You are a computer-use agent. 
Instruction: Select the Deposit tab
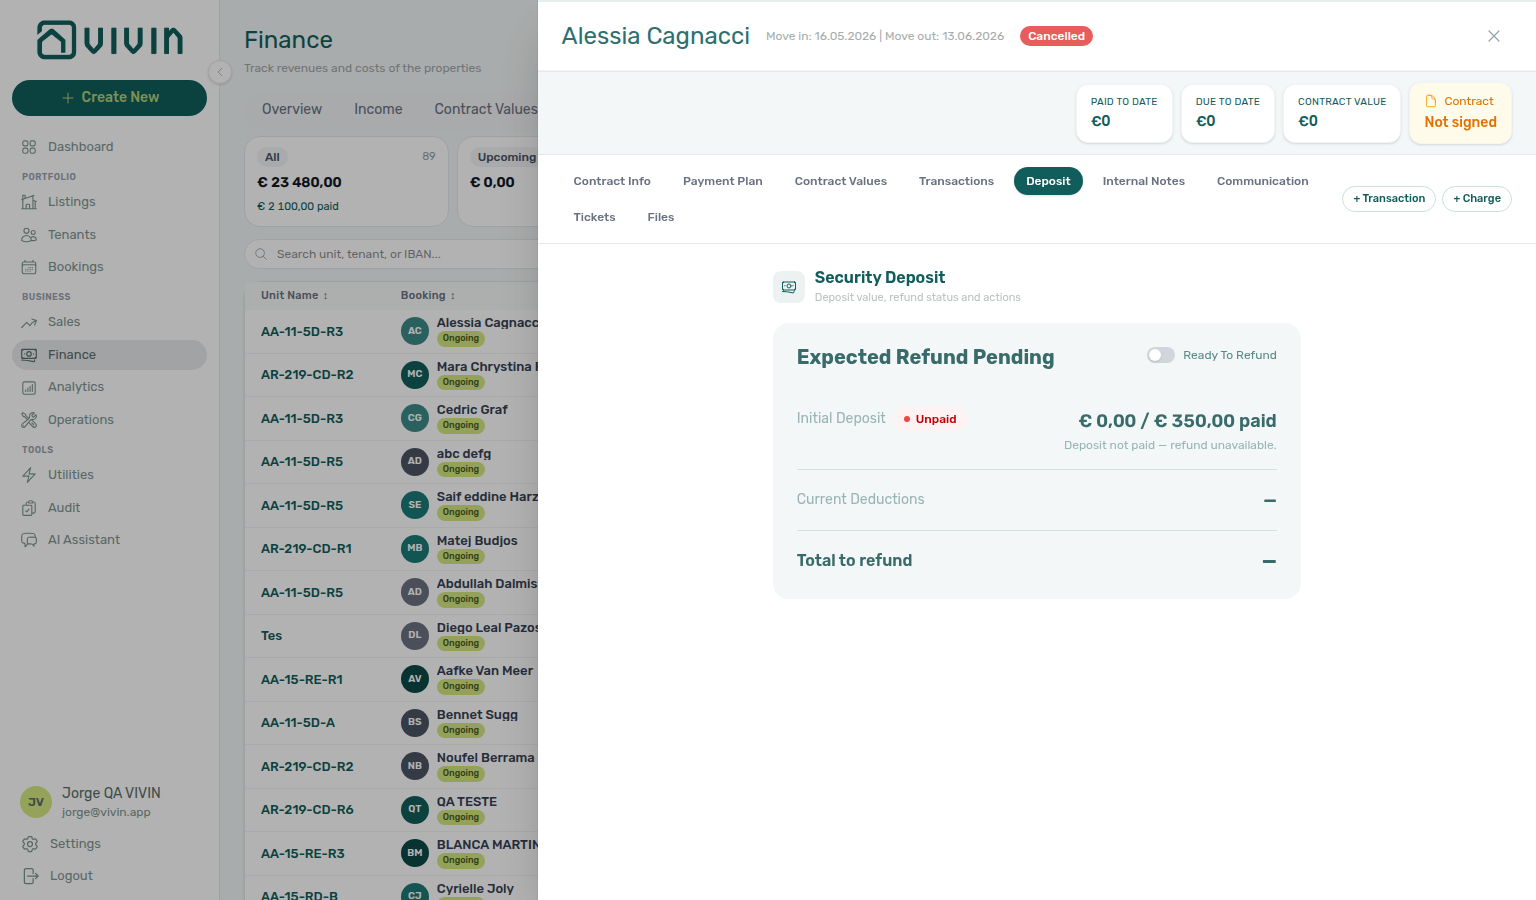click(1048, 181)
